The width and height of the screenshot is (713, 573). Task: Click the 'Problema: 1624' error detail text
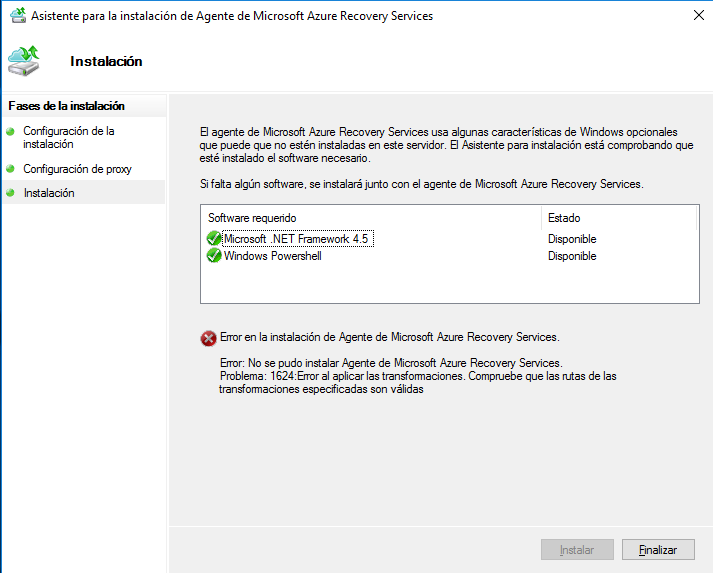pos(417,382)
